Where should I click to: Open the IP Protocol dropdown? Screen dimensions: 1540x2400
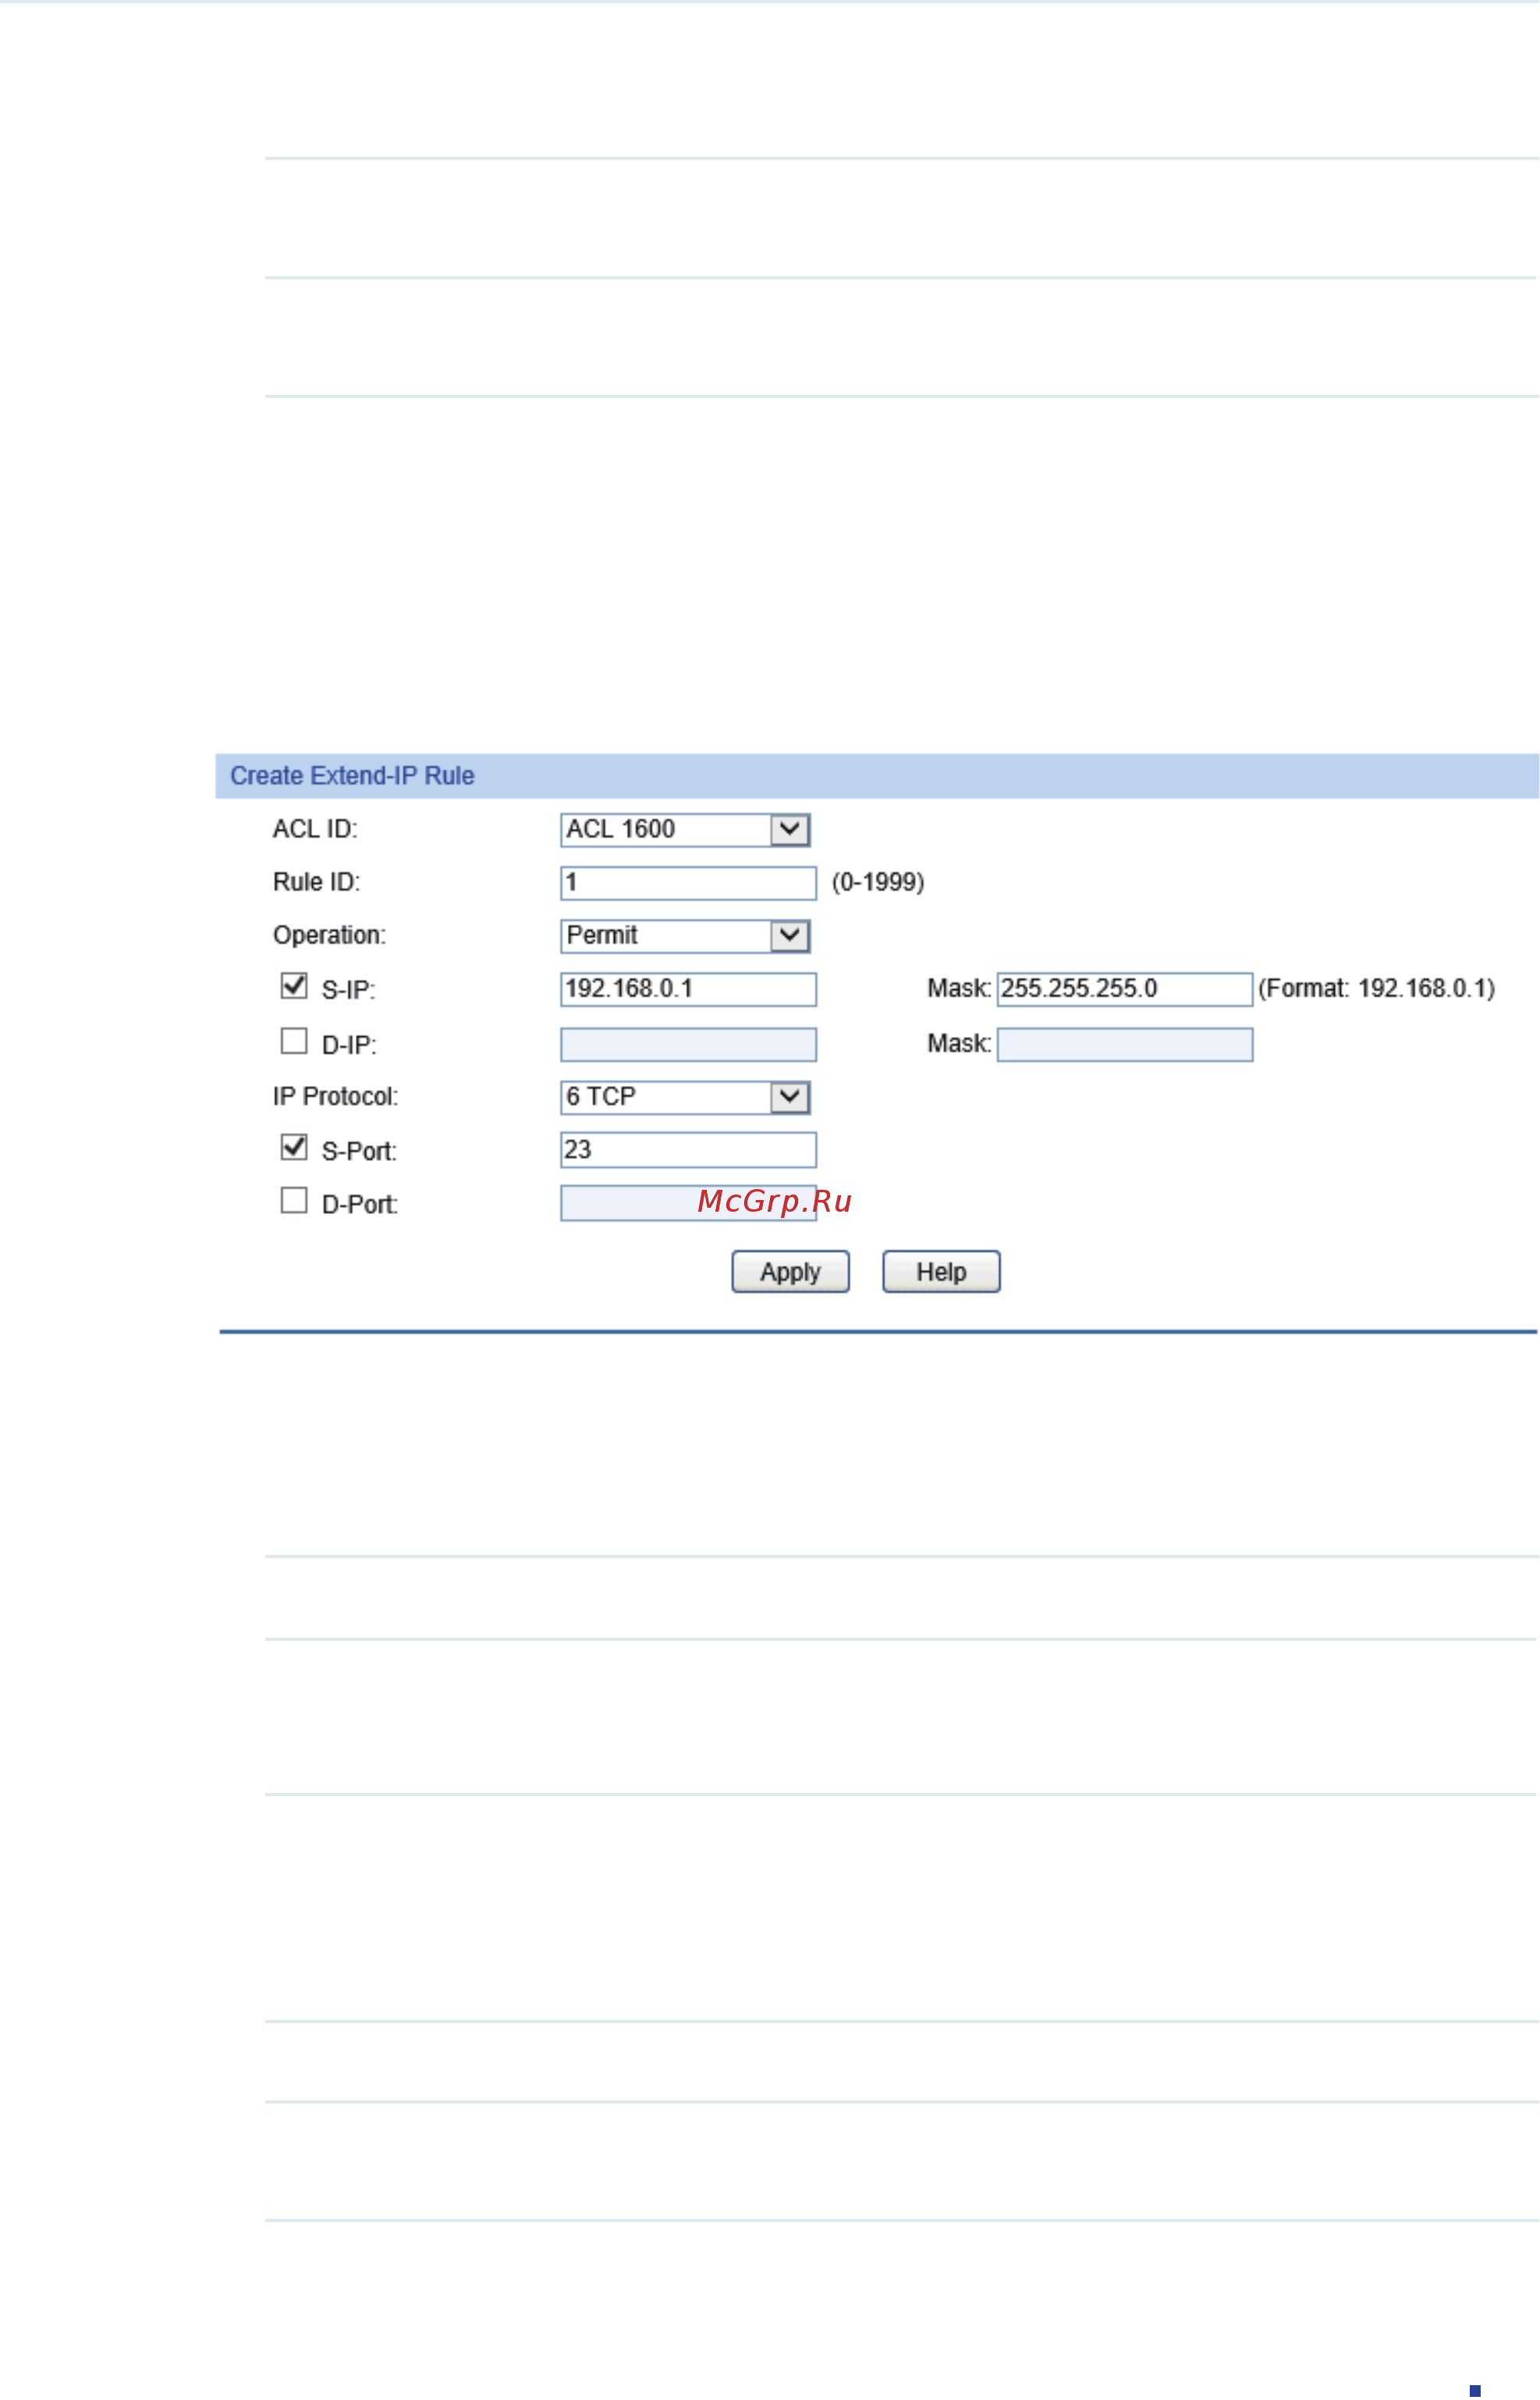click(x=685, y=1098)
